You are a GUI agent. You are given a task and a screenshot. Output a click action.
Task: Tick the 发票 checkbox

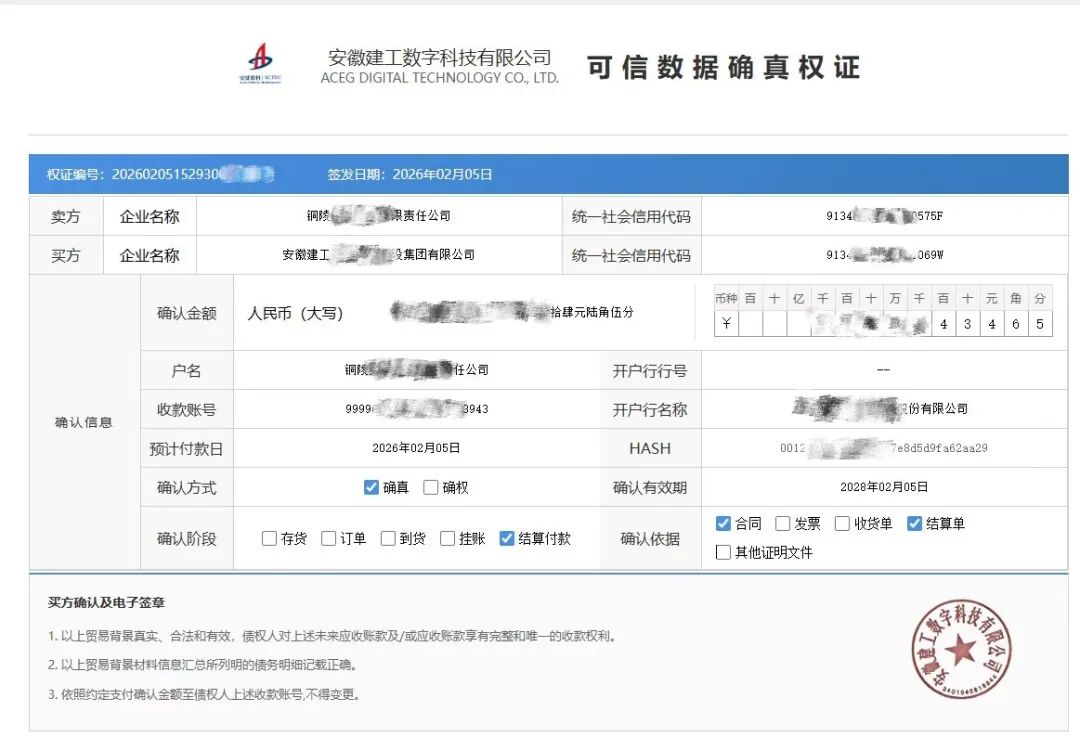tap(783, 524)
